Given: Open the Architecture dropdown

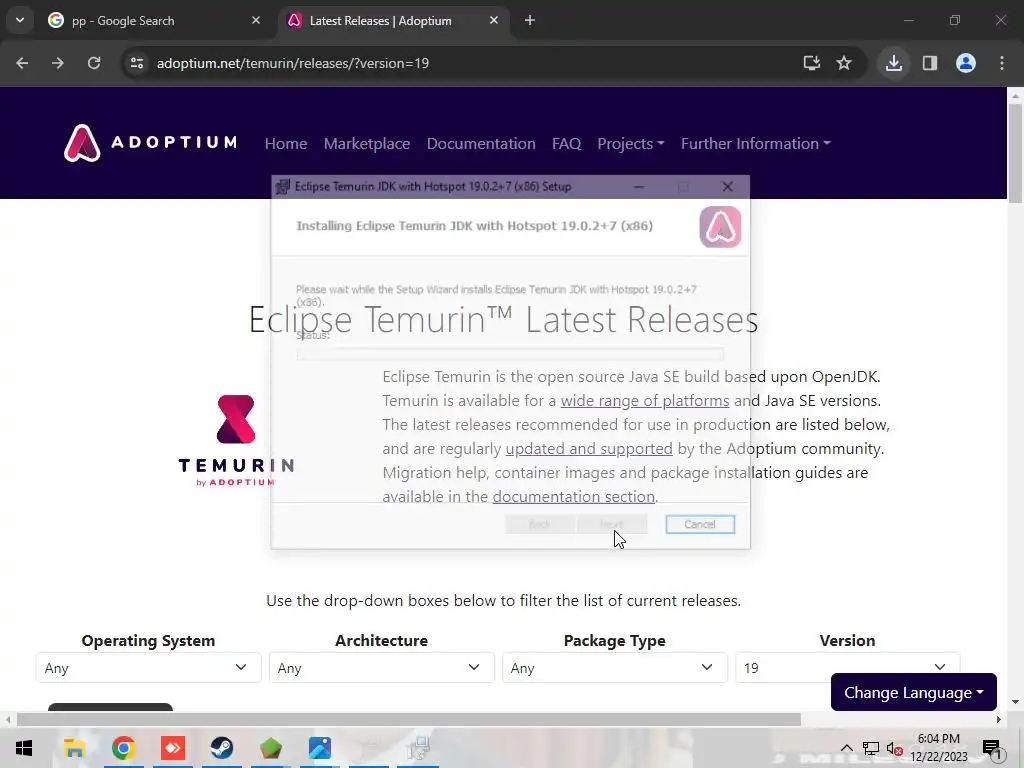Looking at the screenshot, I should pos(381,667).
